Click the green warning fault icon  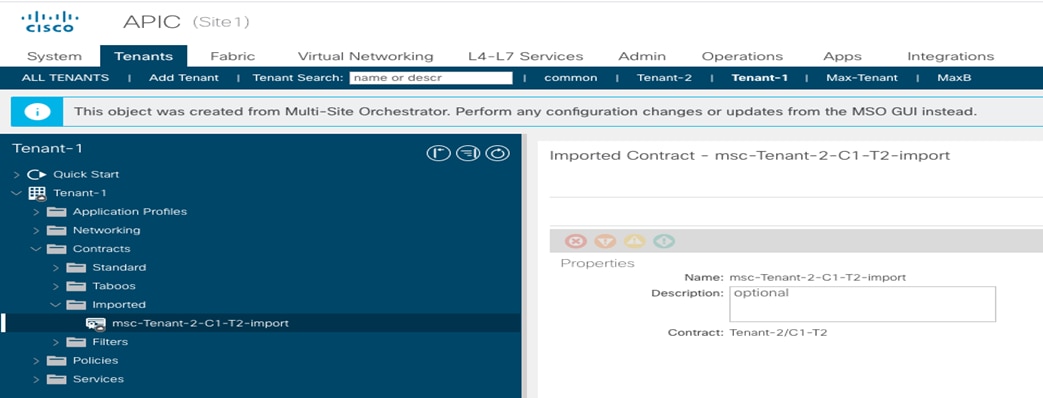pos(664,241)
